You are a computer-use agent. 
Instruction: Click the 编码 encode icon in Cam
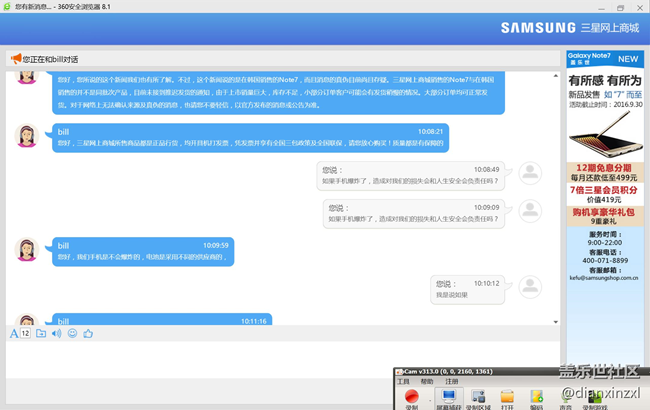click(x=536, y=398)
